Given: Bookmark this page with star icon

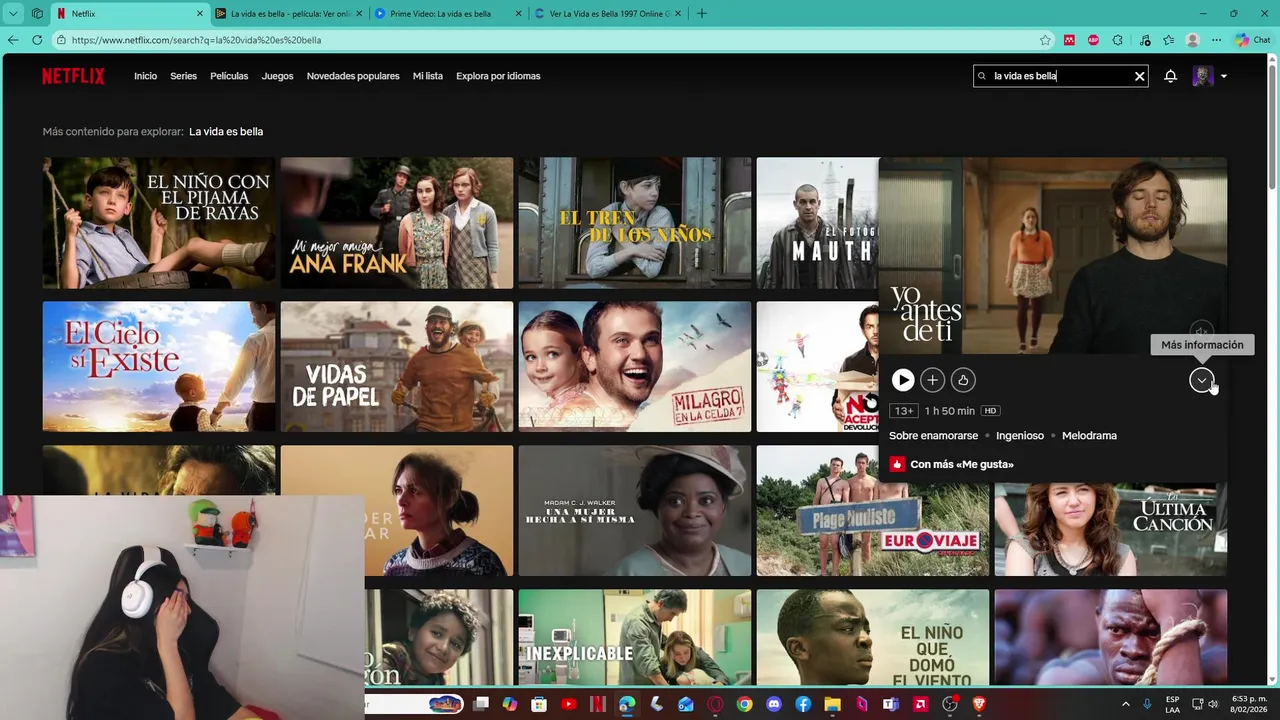Looking at the screenshot, I should [x=1045, y=40].
